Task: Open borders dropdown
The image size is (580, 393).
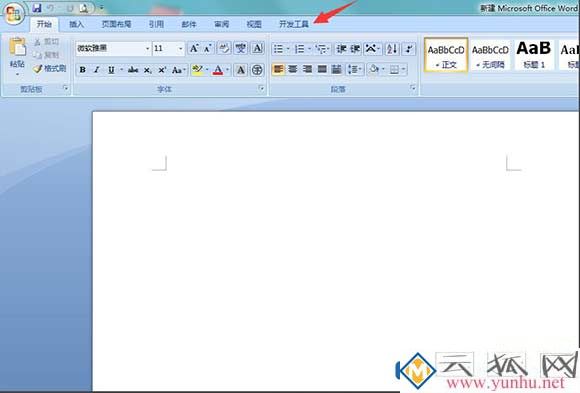Action: pos(404,69)
